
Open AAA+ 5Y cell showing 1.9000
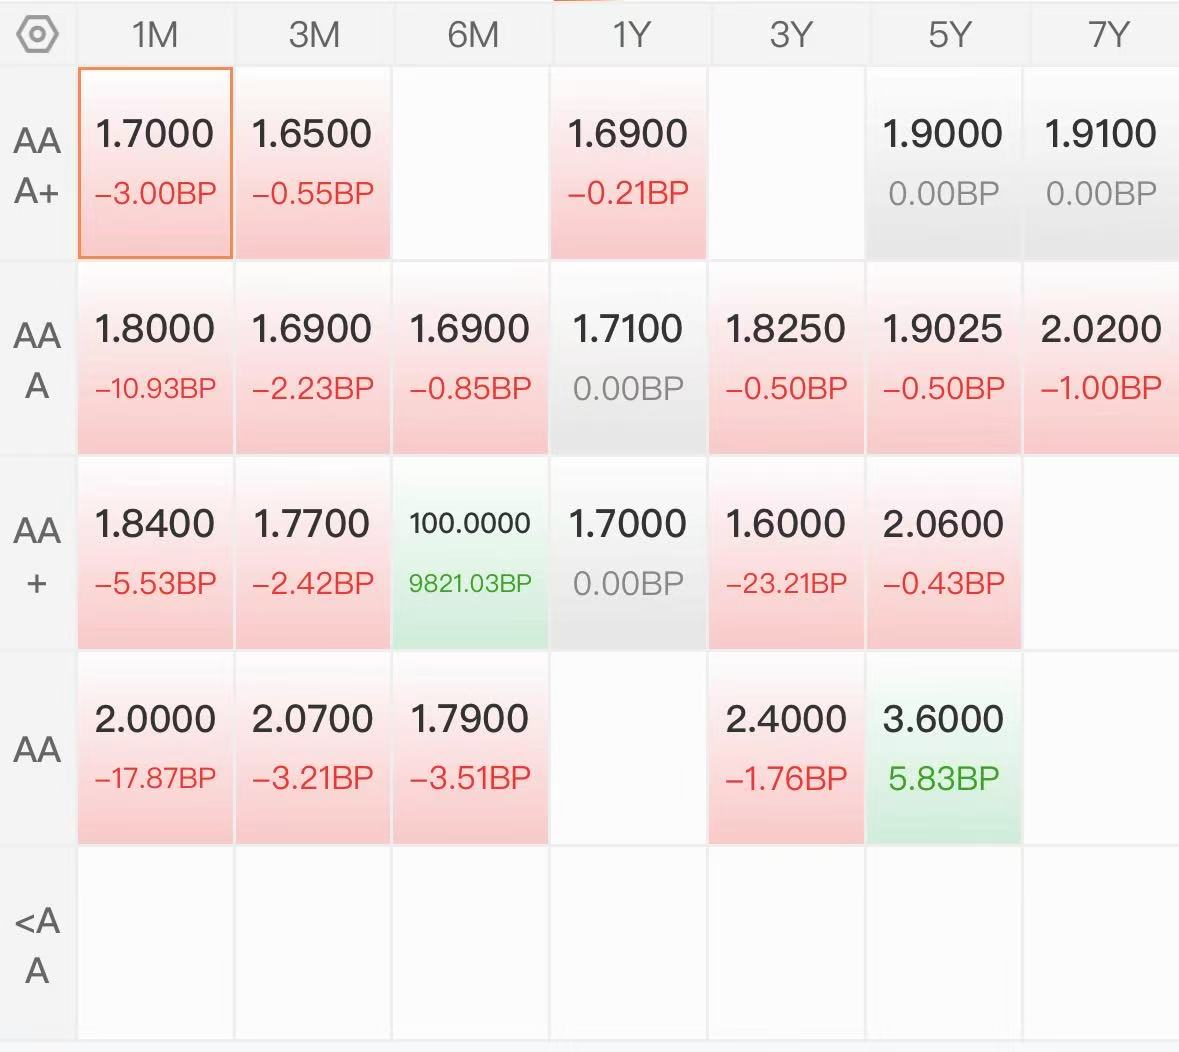944,163
